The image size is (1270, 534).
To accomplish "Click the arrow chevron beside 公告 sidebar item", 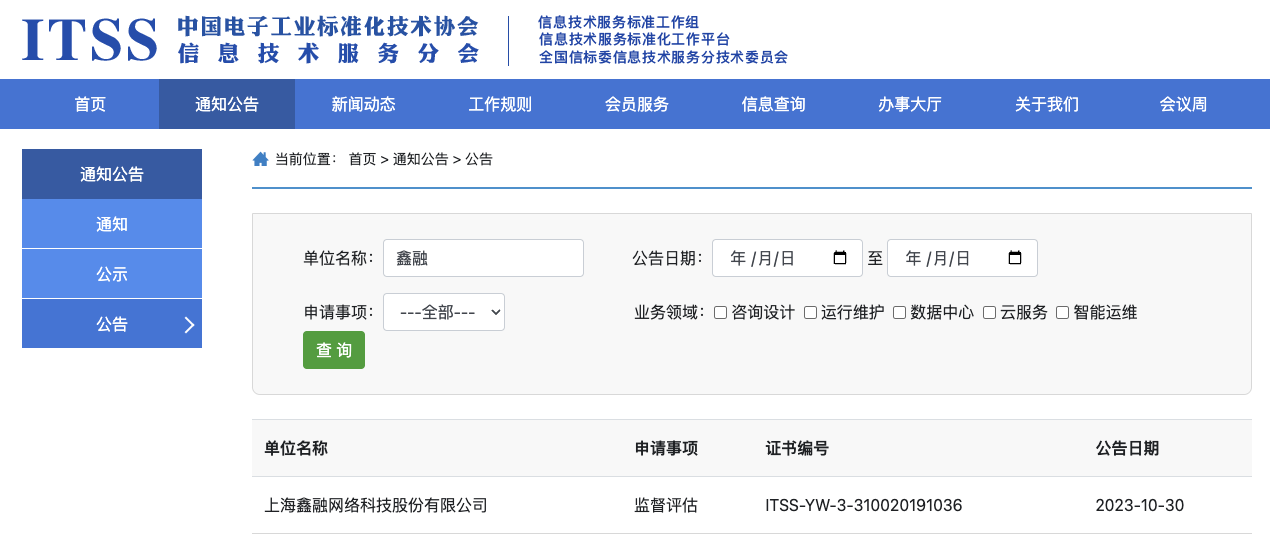I will pyautogui.click(x=189, y=324).
